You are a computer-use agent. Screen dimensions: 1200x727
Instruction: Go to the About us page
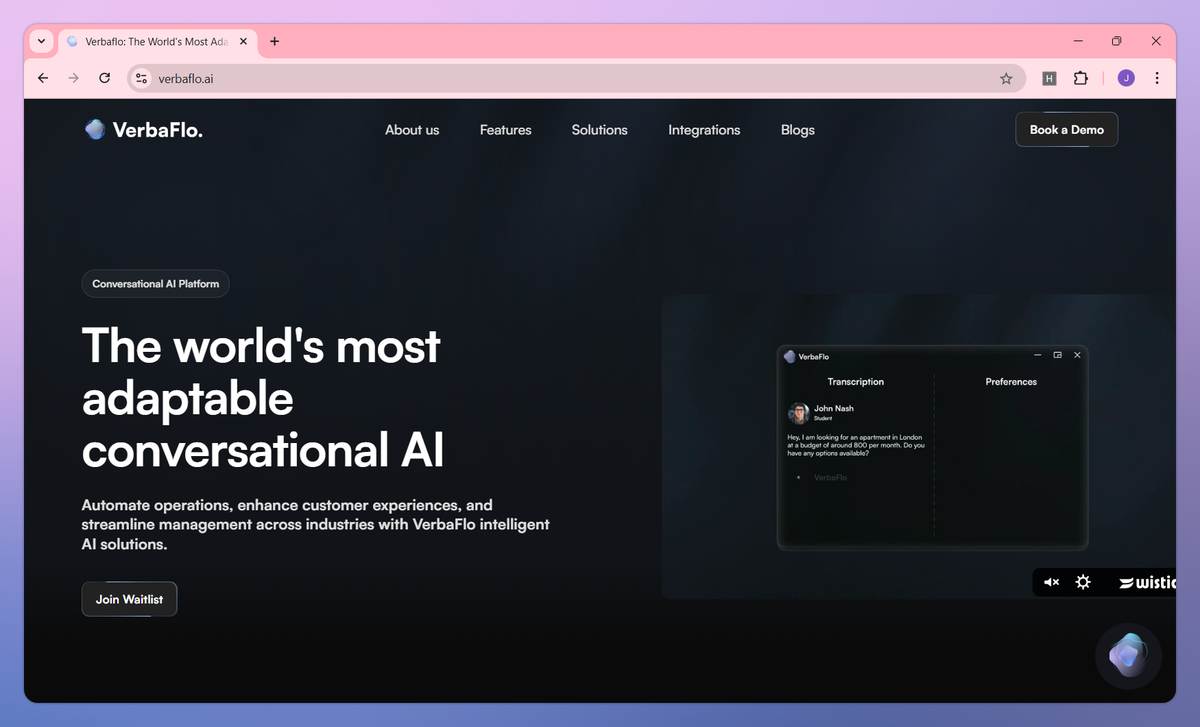(x=412, y=130)
